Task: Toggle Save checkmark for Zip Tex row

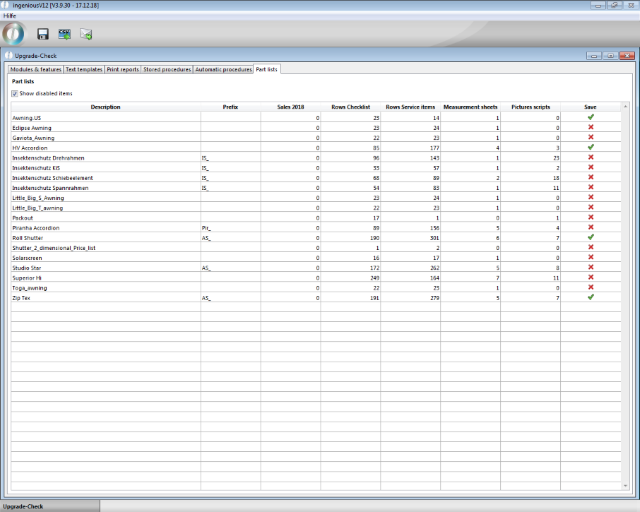Action: click(x=590, y=297)
